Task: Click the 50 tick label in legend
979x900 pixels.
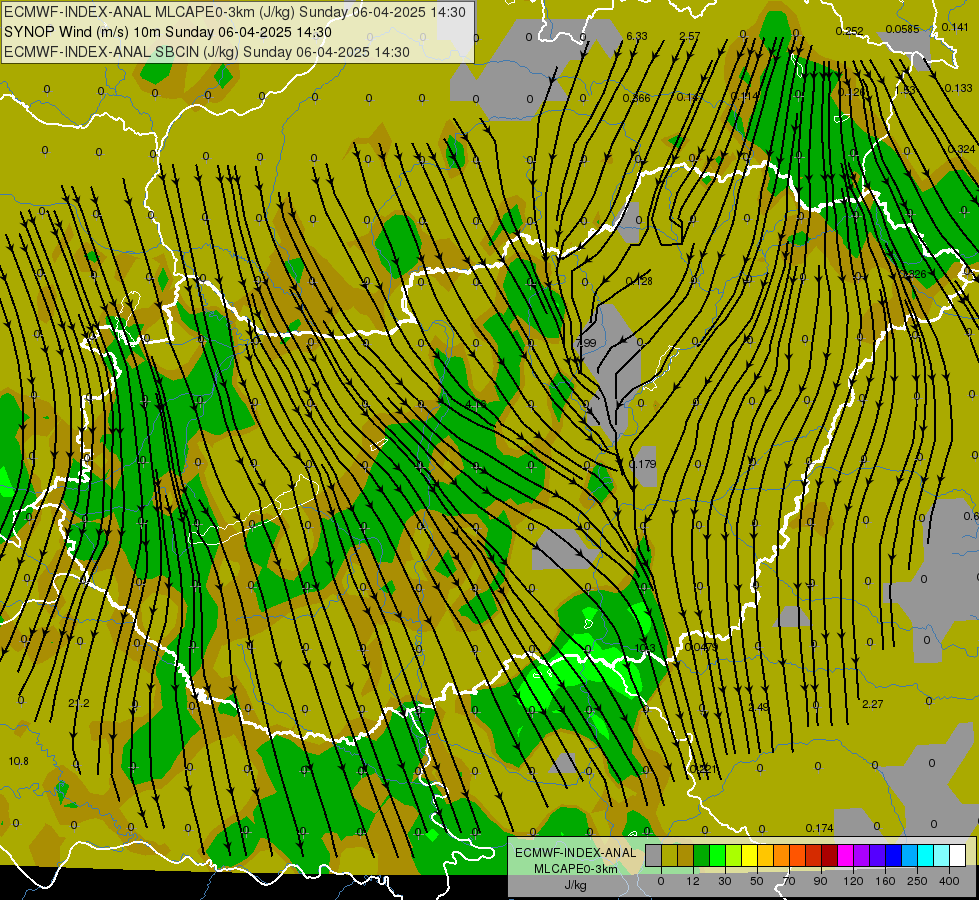Action: [757, 881]
